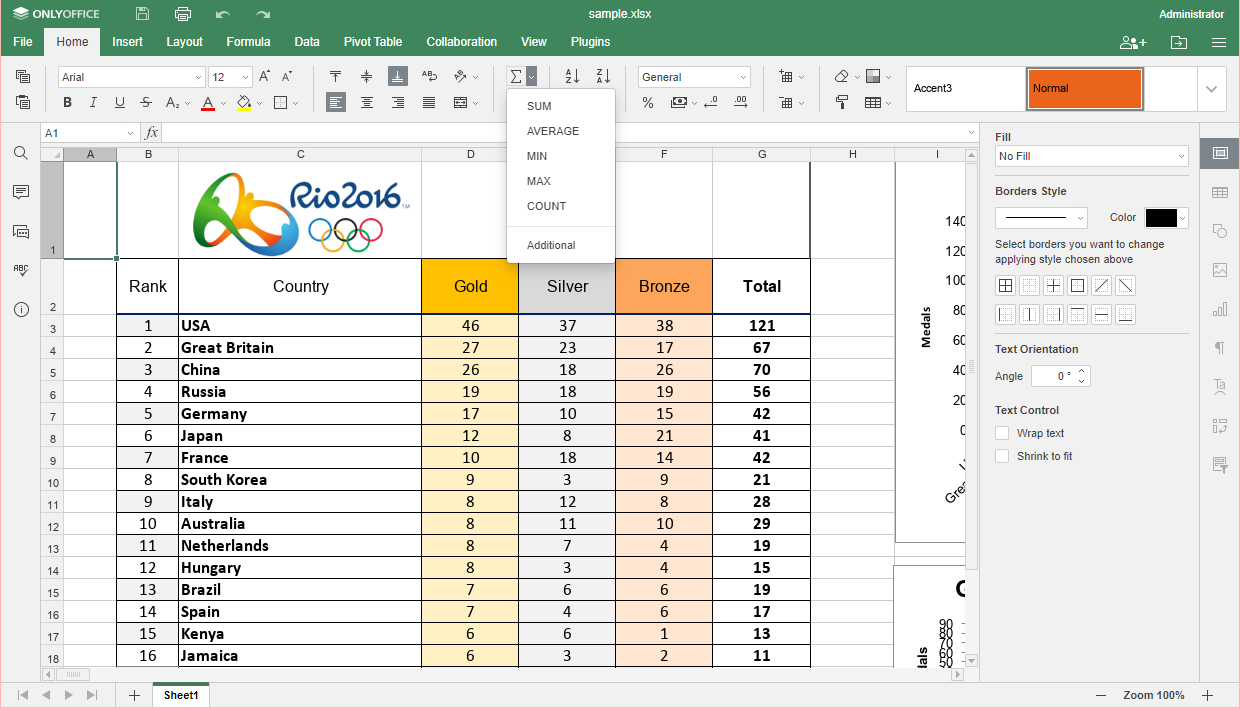Expand the General number format dropdown

click(x=694, y=77)
